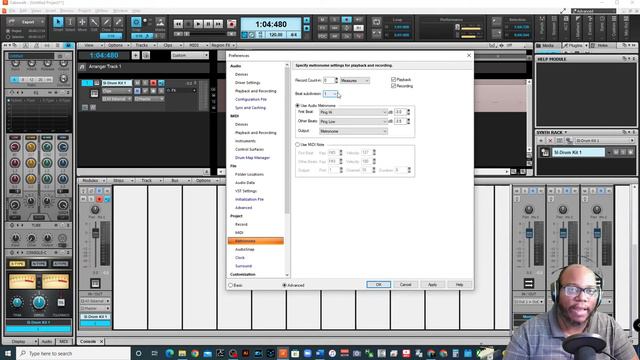Switch Preferences to Advanced mode
The image size is (640, 360).
[x=284, y=285]
